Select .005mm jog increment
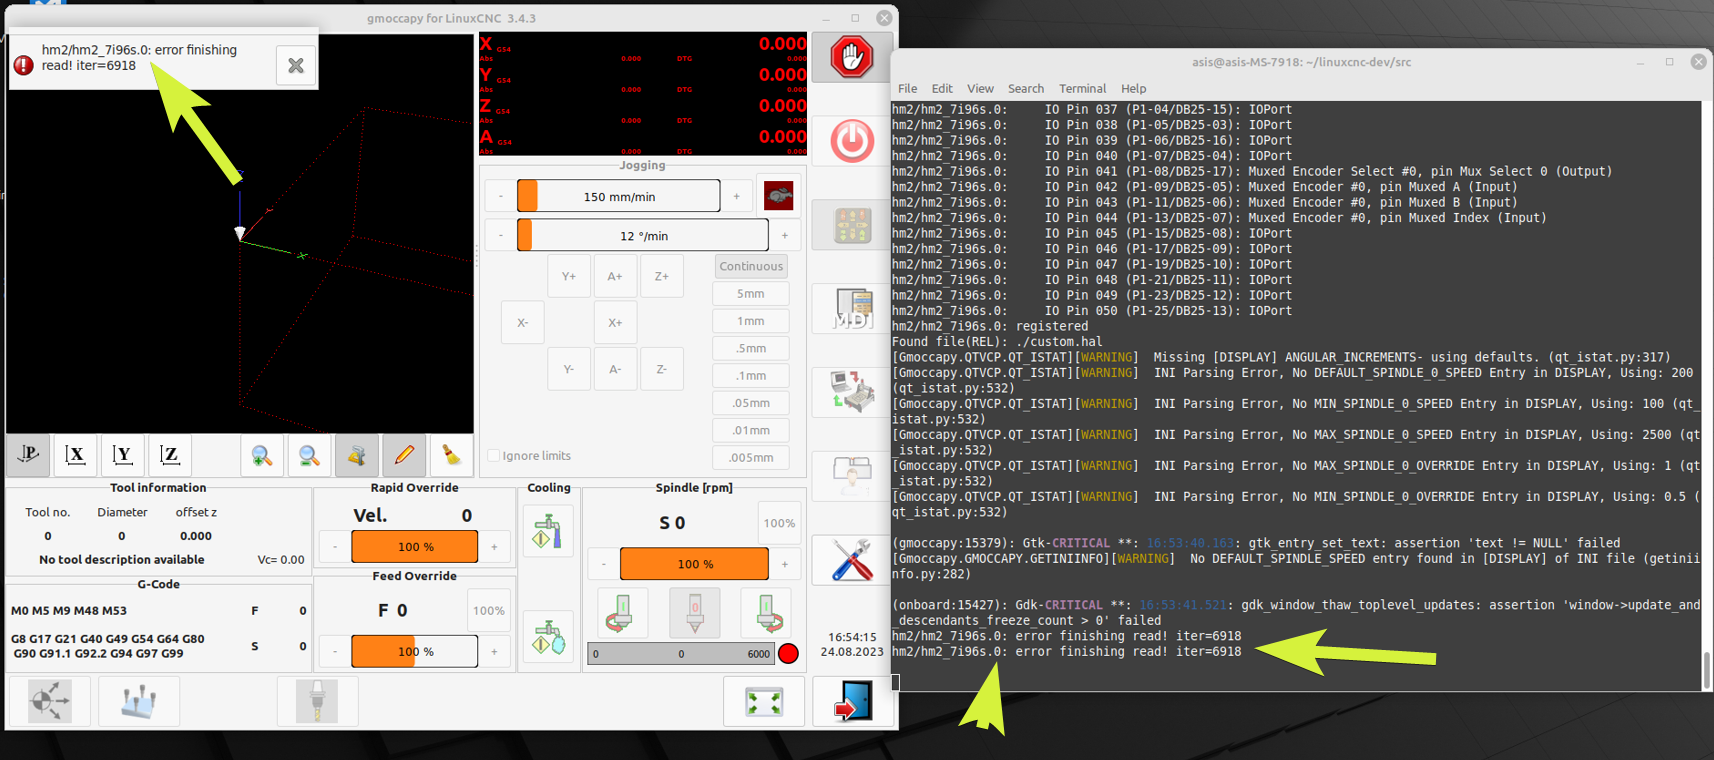This screenshot has height=760, width=1714. [x=751, y=457]
